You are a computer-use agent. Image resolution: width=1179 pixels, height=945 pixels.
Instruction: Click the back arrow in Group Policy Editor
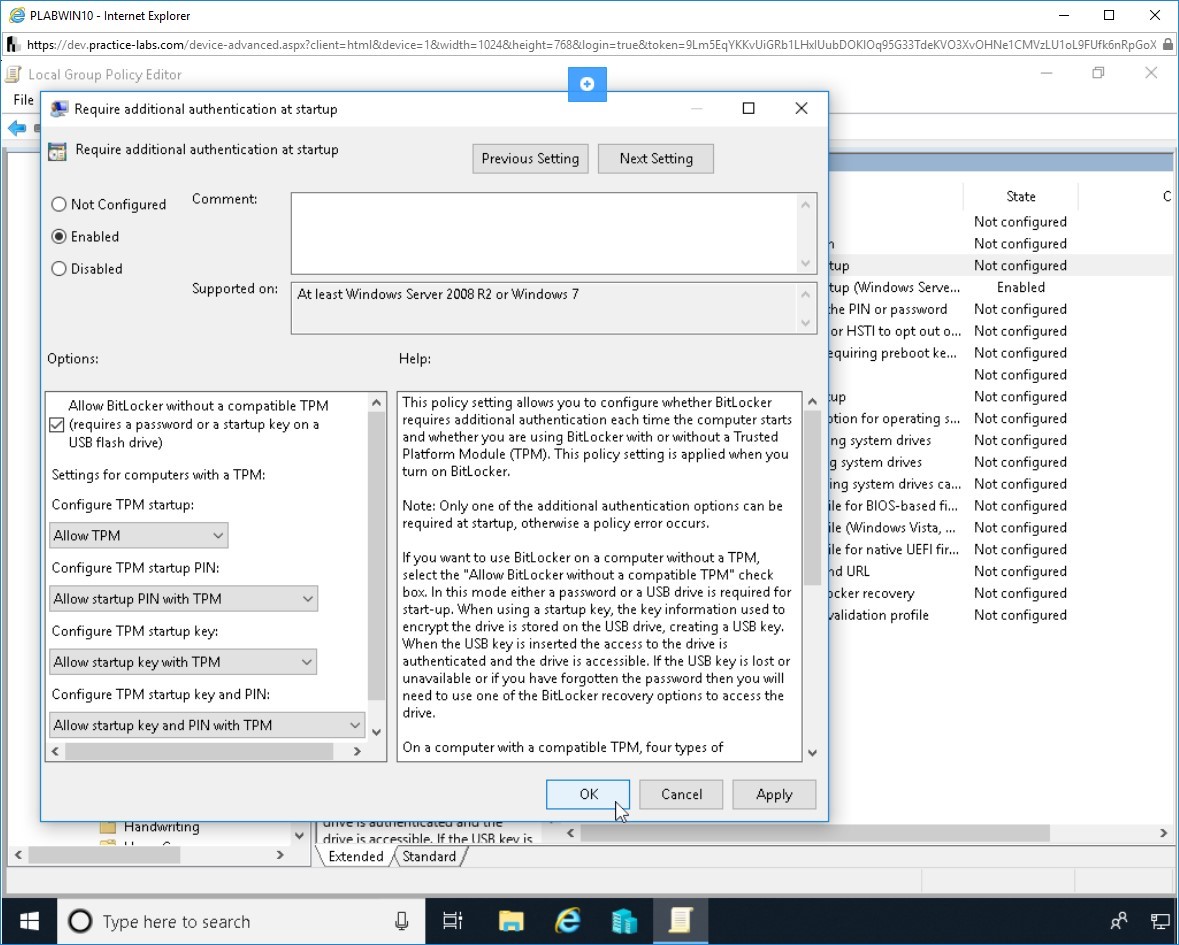17,128
